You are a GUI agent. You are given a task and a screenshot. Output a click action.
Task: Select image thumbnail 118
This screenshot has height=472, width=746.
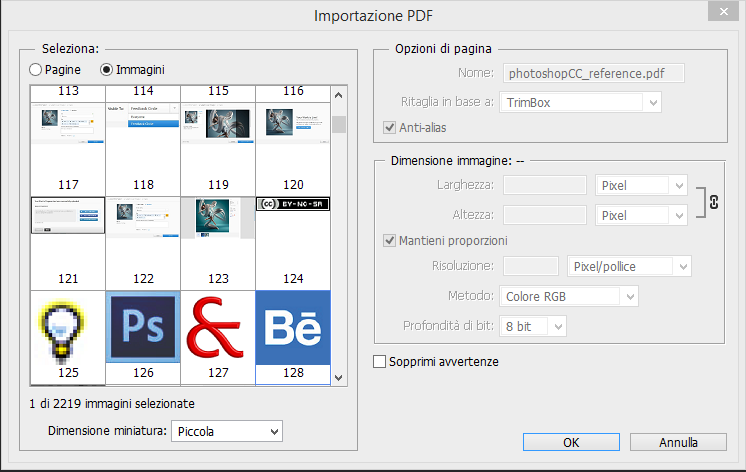click(143, 149)
